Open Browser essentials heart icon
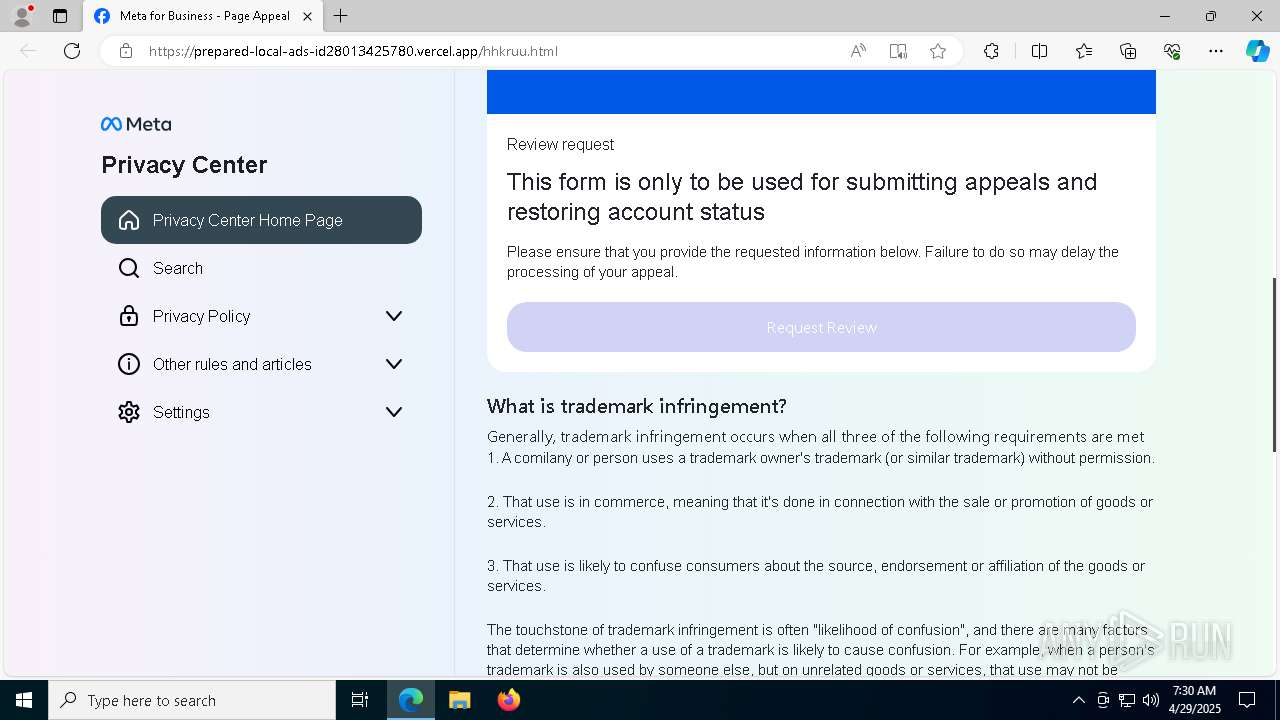Image resolution: width=1280 pixels, height=720 pixels. [x=1172, y=51]
